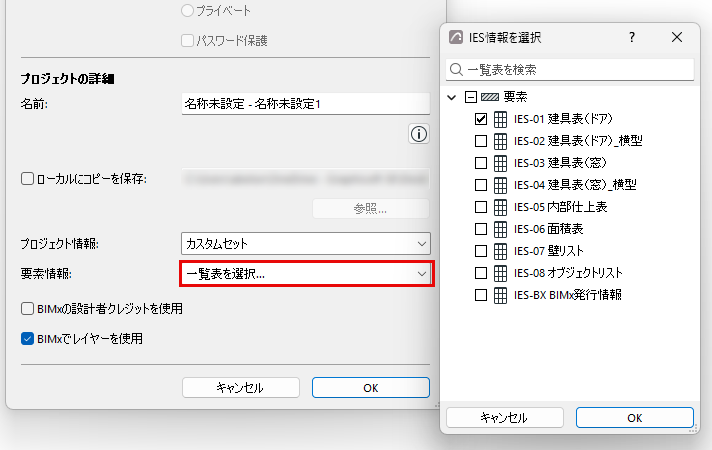This screenshot has width=712, height=450.
Task: Click the schedule icon for IES-06 面積表
Action: pyautogui.click(x=500, y=229)
